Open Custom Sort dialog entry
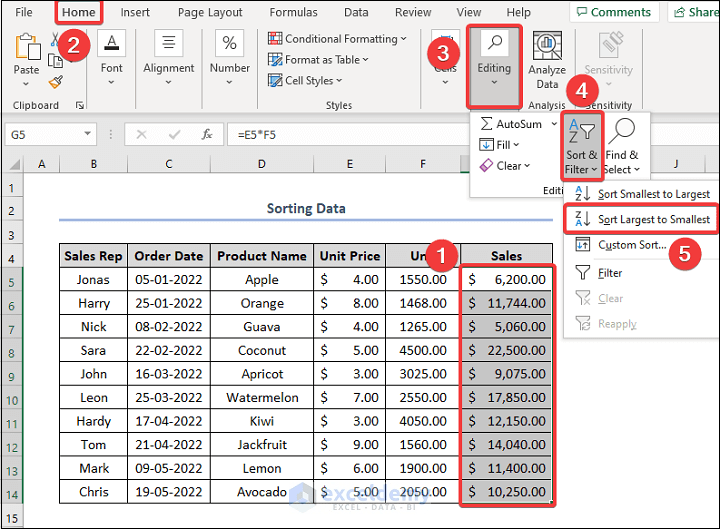 click(x=641, y=245)
